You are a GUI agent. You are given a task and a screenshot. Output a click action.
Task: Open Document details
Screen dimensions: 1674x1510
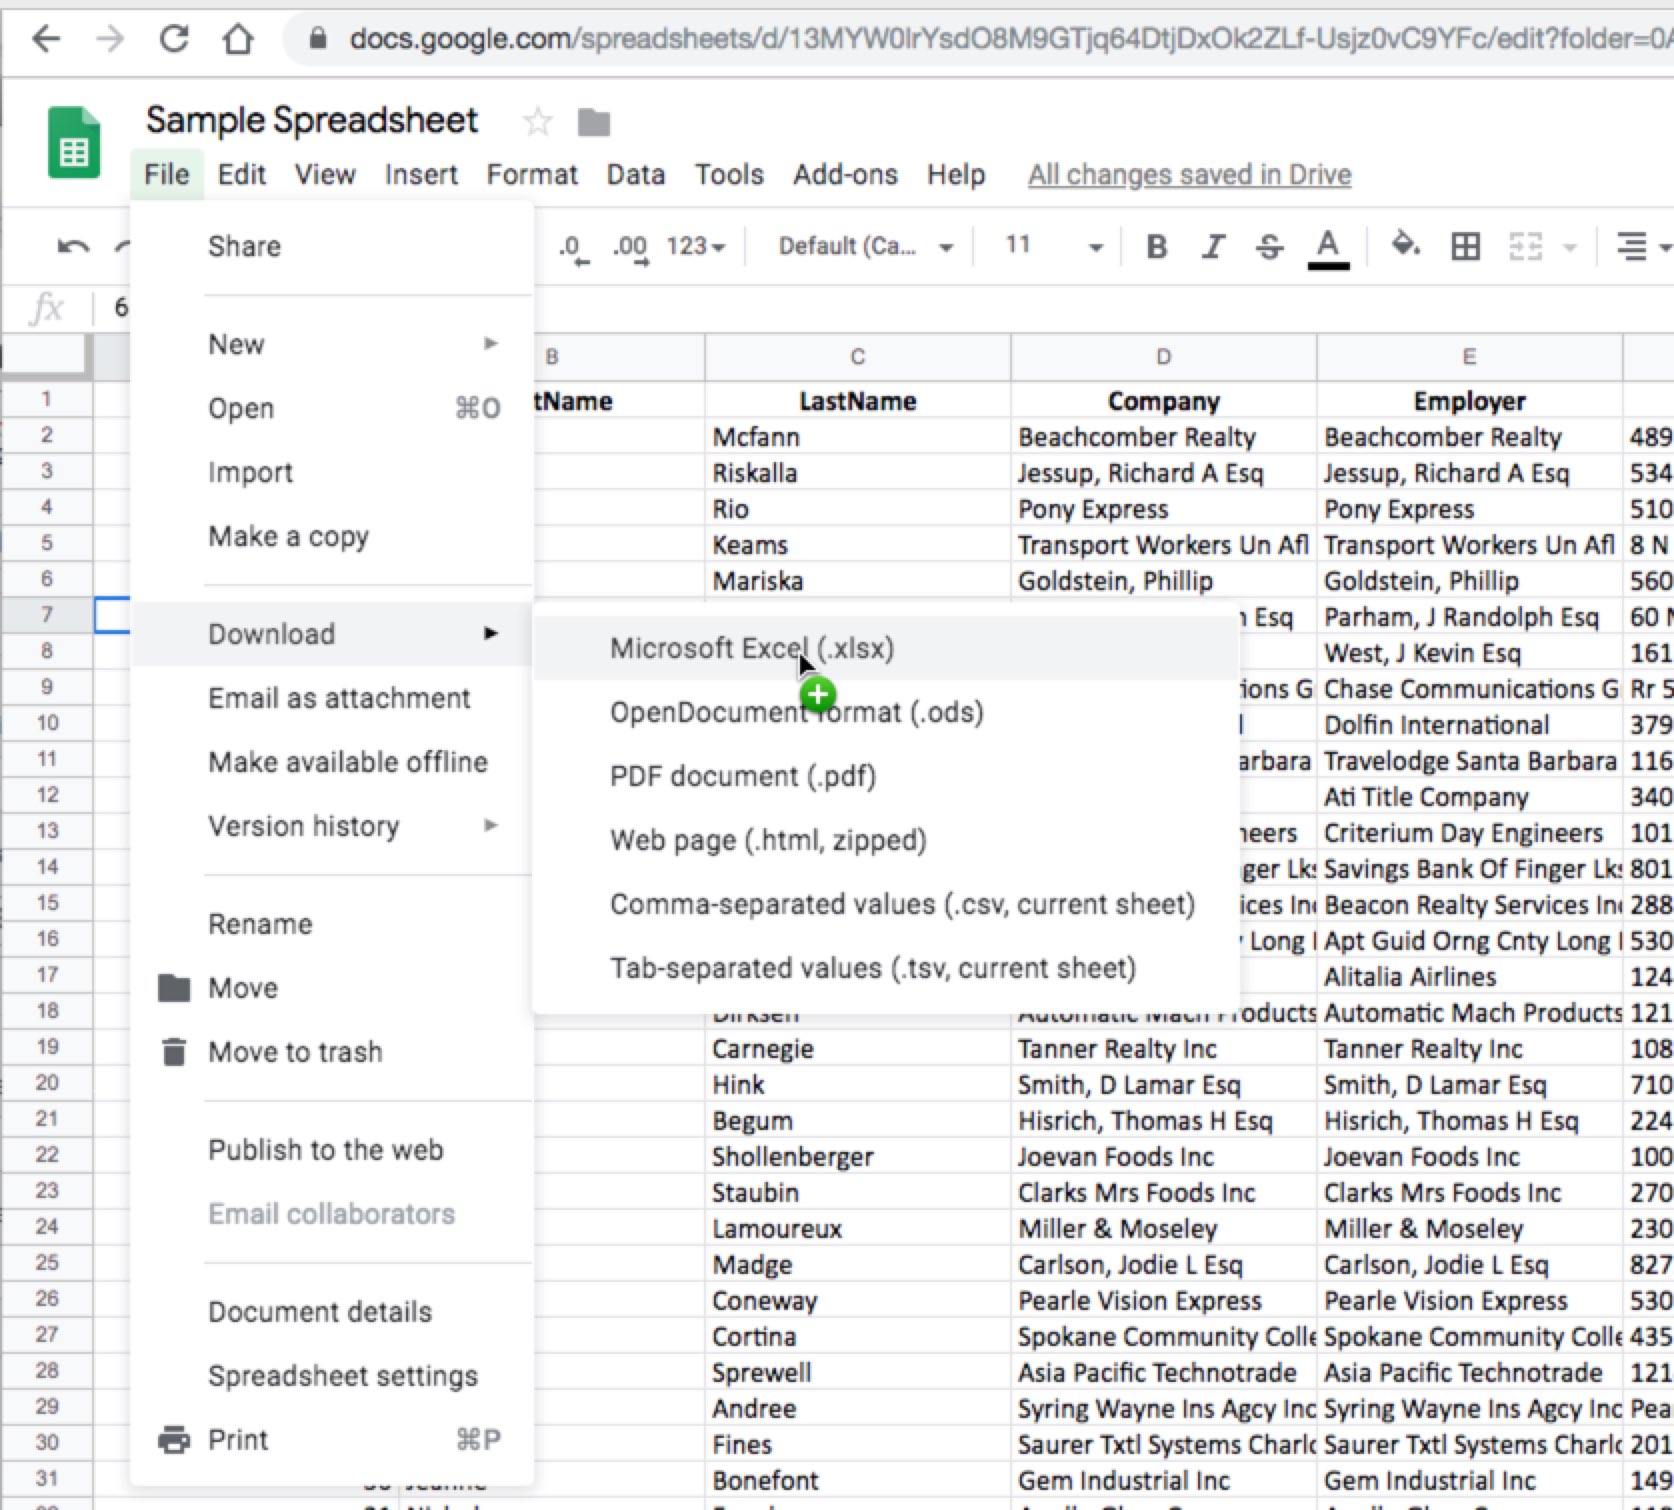coord(332,1312)
